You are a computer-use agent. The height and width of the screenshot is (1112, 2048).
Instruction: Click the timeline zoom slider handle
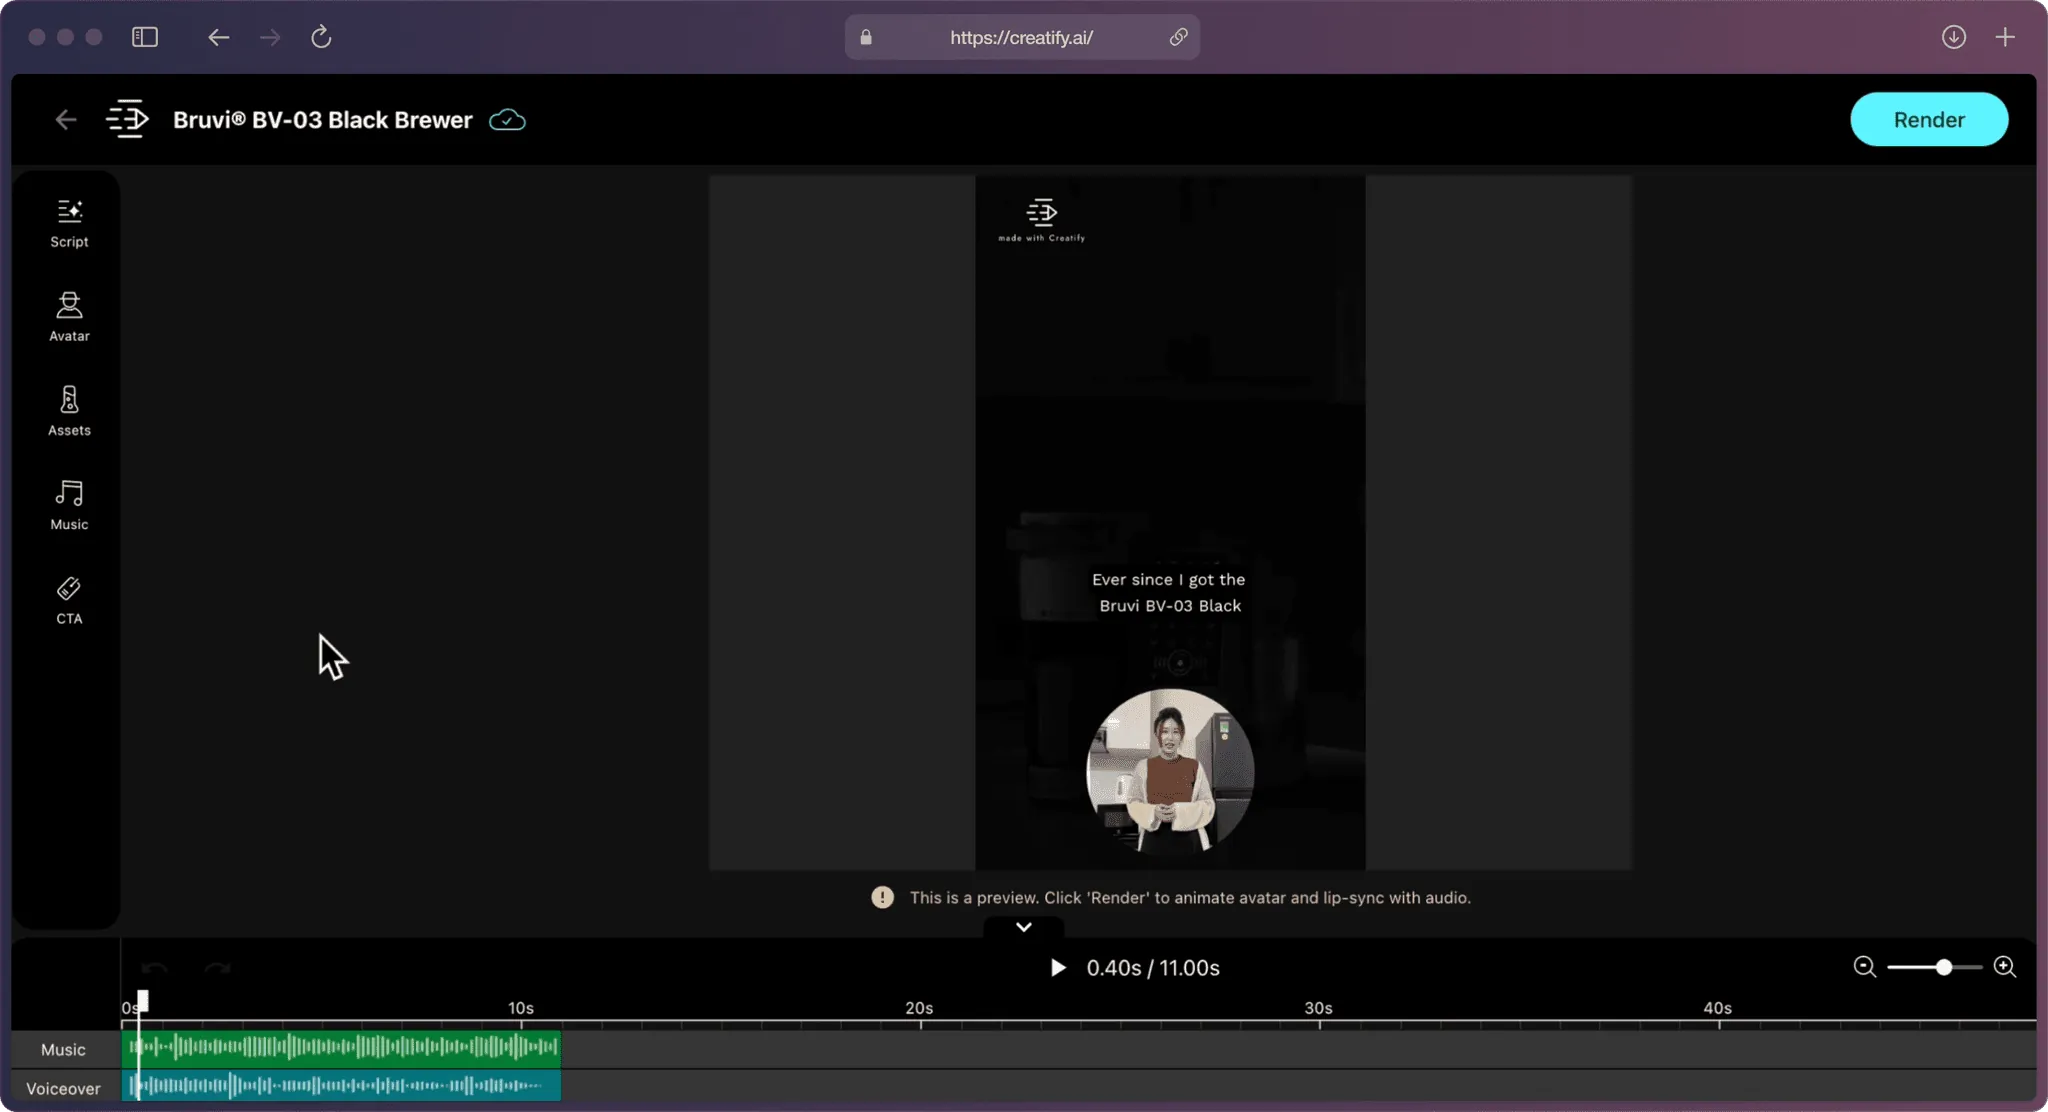[1943, 967]
